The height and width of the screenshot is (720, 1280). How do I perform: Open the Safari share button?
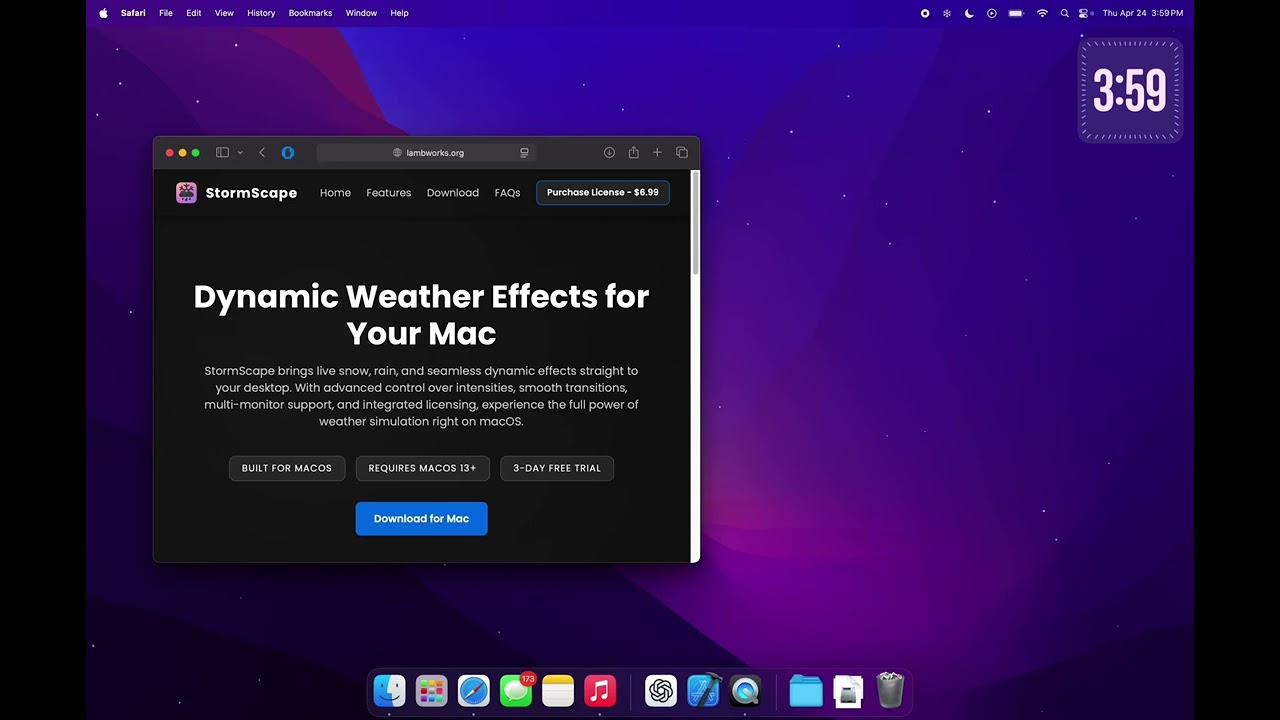click(633, 153)
